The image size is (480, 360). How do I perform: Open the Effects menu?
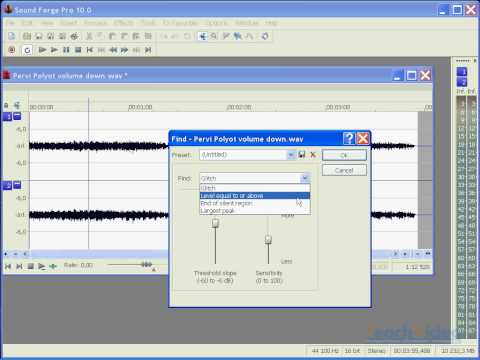point(123,23)
